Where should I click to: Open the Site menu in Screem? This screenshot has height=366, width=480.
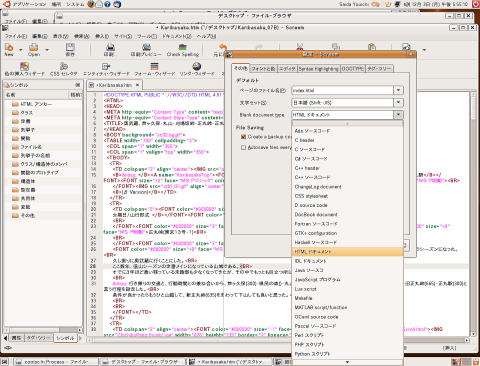click(x=123, y=36)
